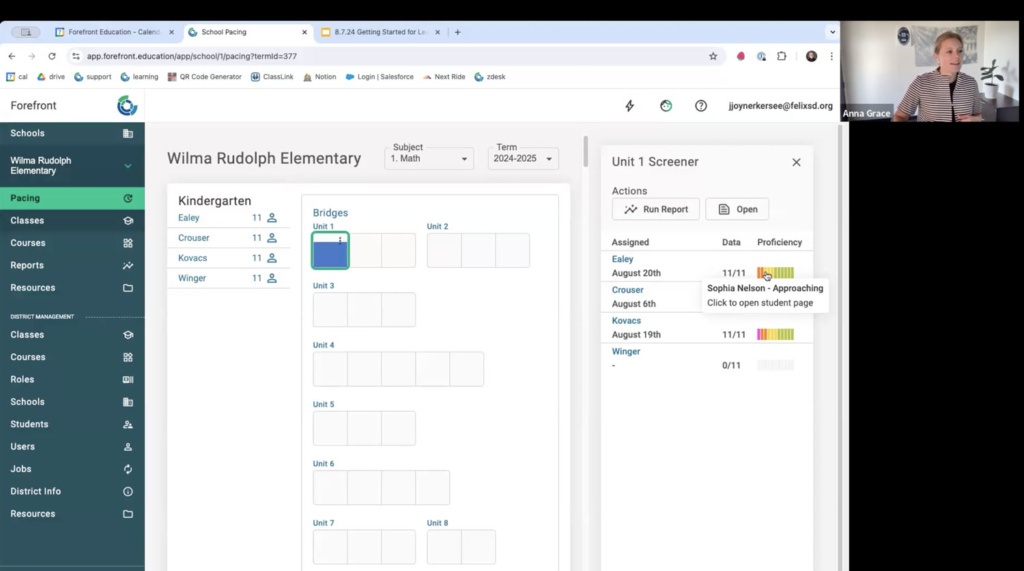Open the Crouser link in Assigned list
The image size is (1024, 571).
pyautogui.click(x=628, y=290)
